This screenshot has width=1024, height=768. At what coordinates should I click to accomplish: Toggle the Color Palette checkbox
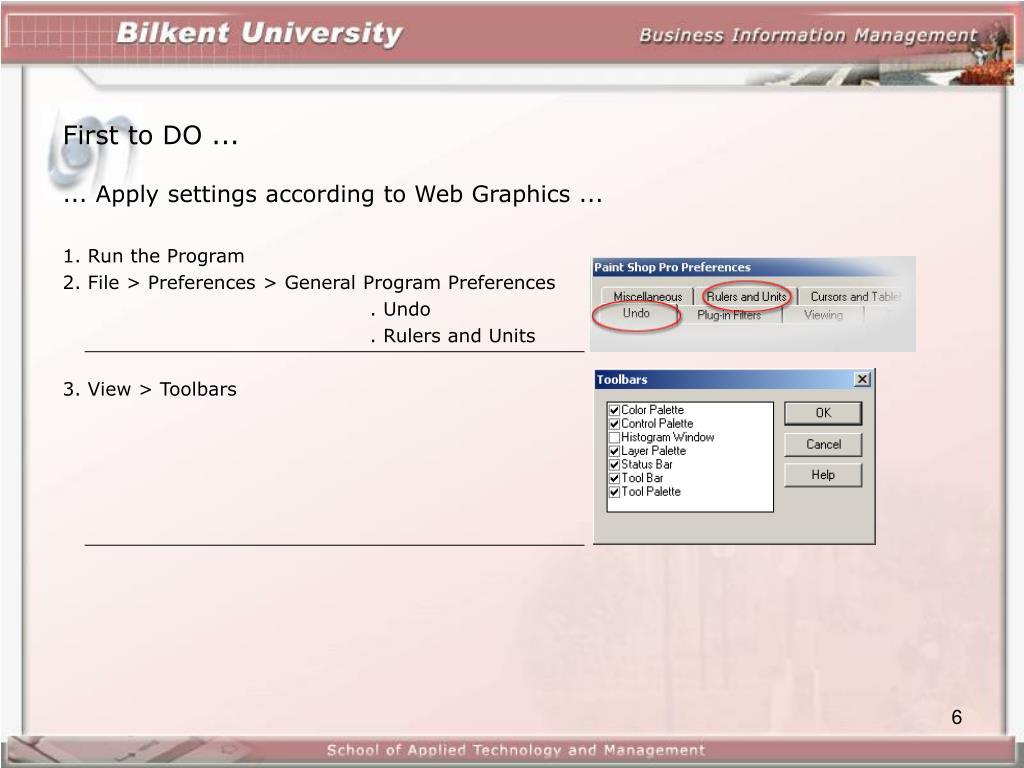[x=614, y=410]
